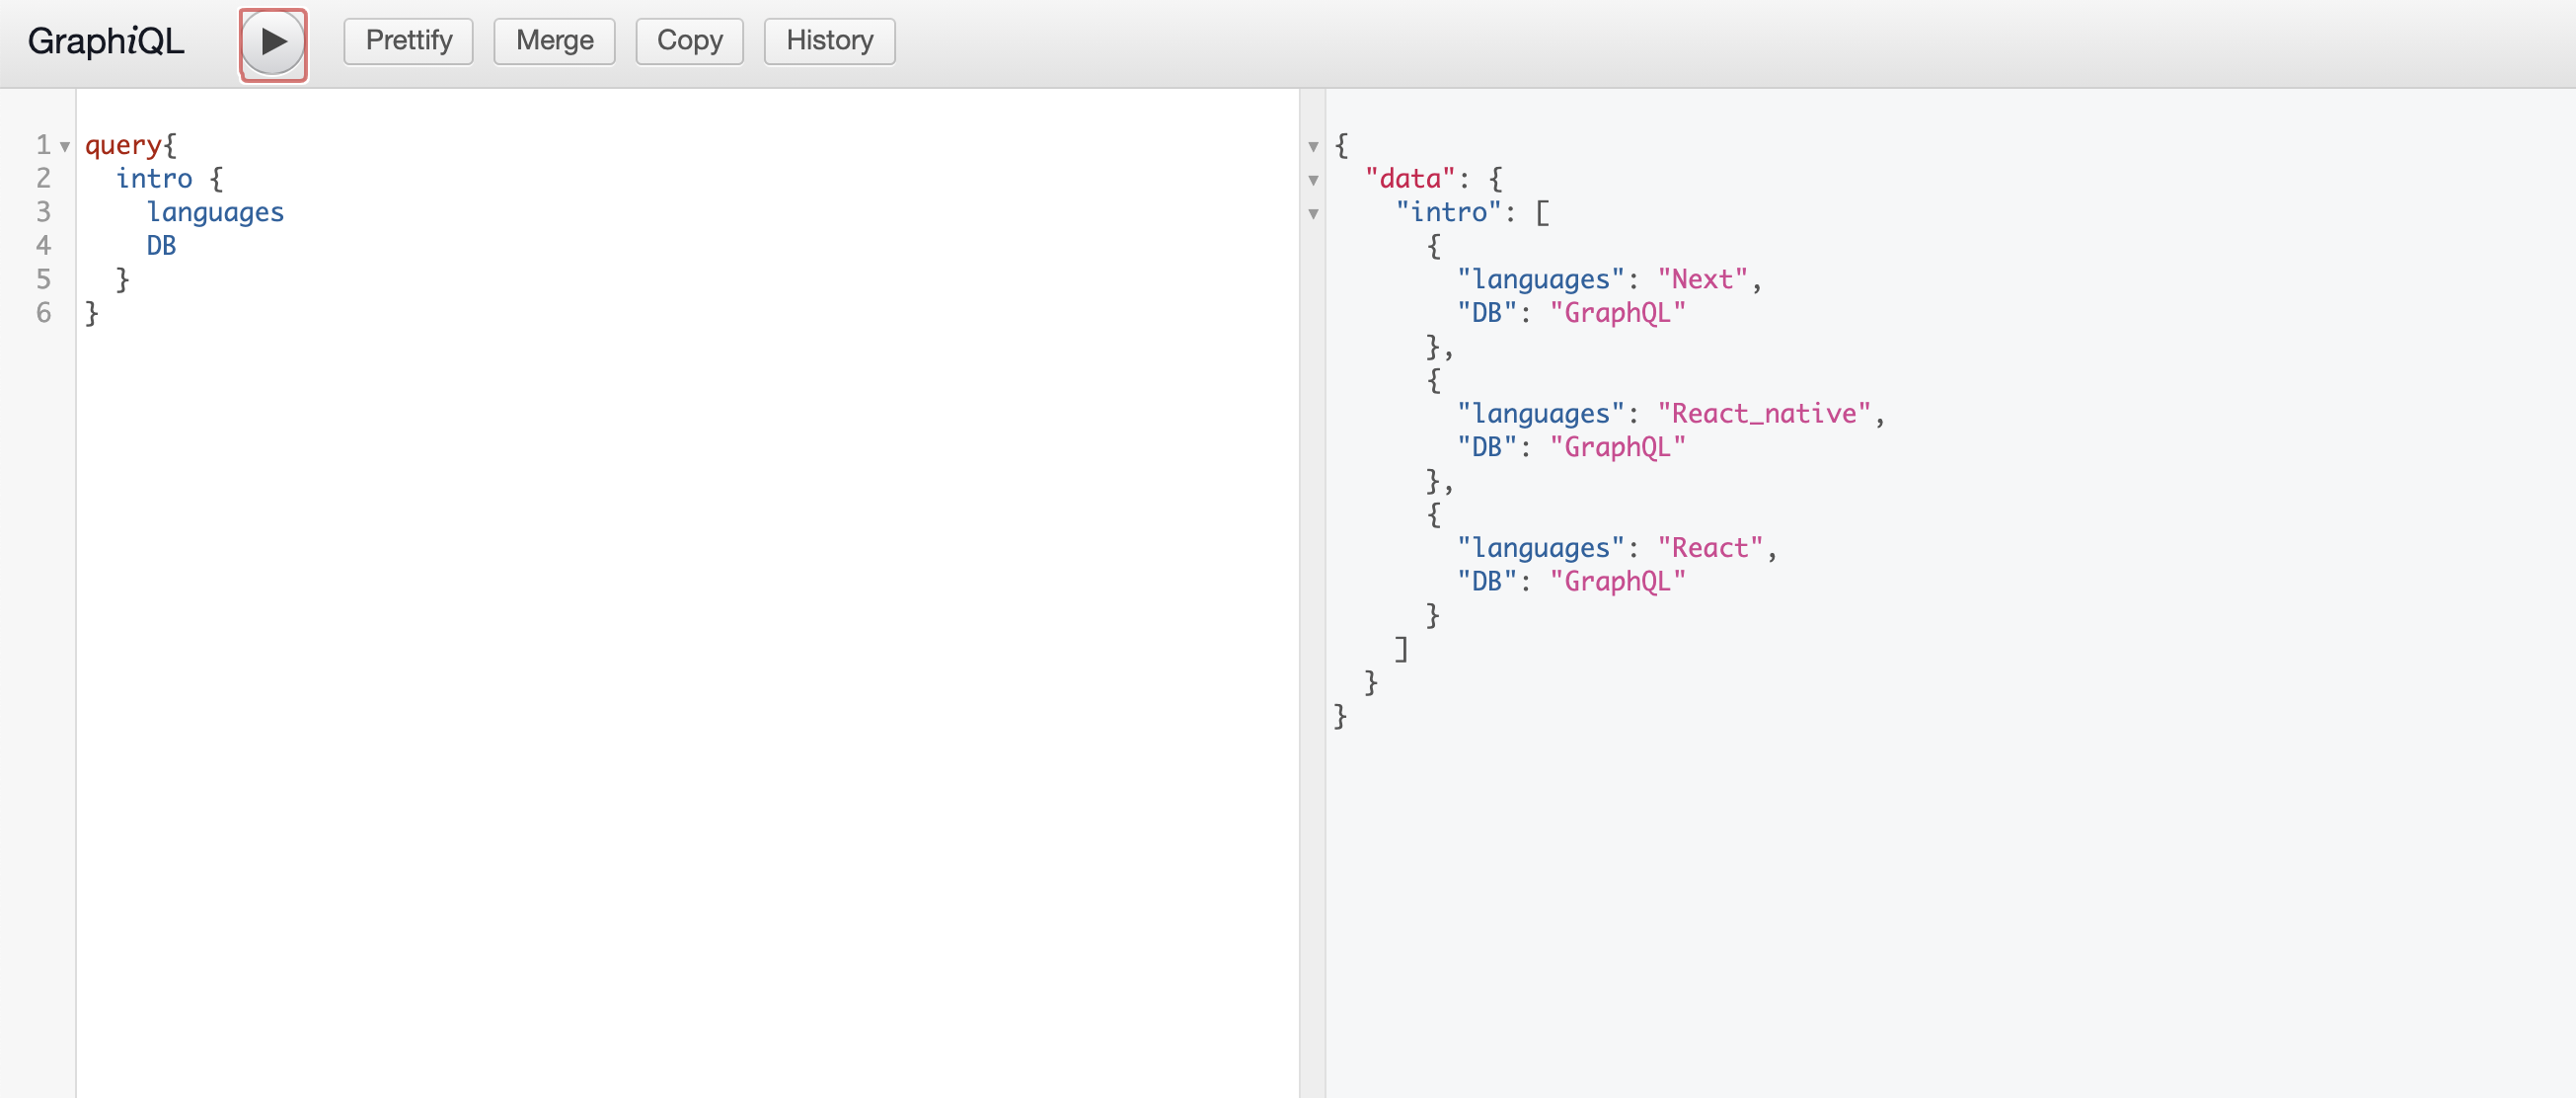Screen dimensions: 2576x1098
Task: Click "GraphQL" value under React_native entry
Action: click(x=1618, y=447)
